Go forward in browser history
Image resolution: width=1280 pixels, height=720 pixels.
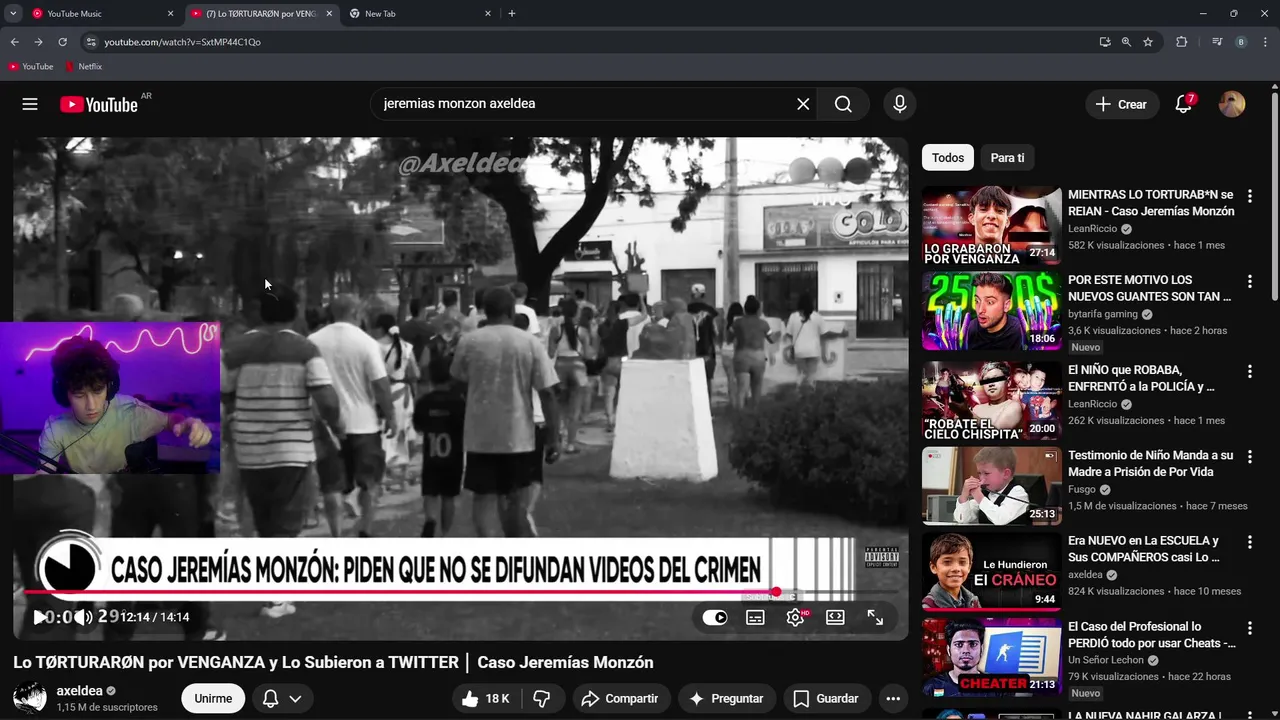click(x=38, y=42)
